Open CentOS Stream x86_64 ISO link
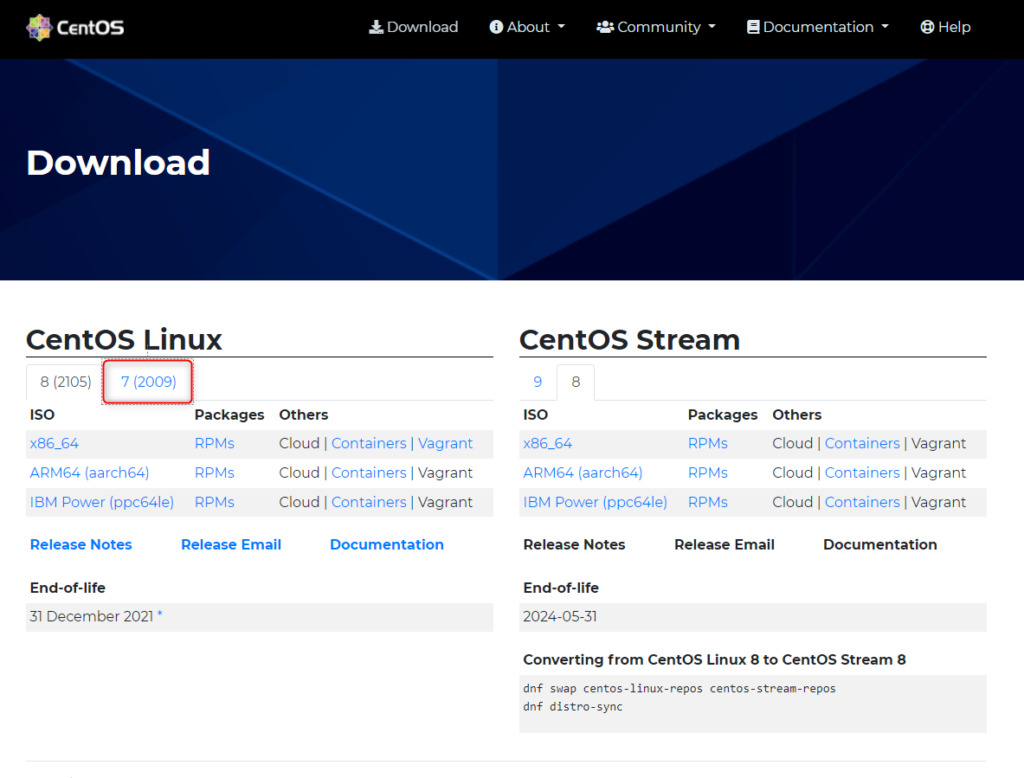This screenshot has width=1024, height=778. tap(547, 443)
